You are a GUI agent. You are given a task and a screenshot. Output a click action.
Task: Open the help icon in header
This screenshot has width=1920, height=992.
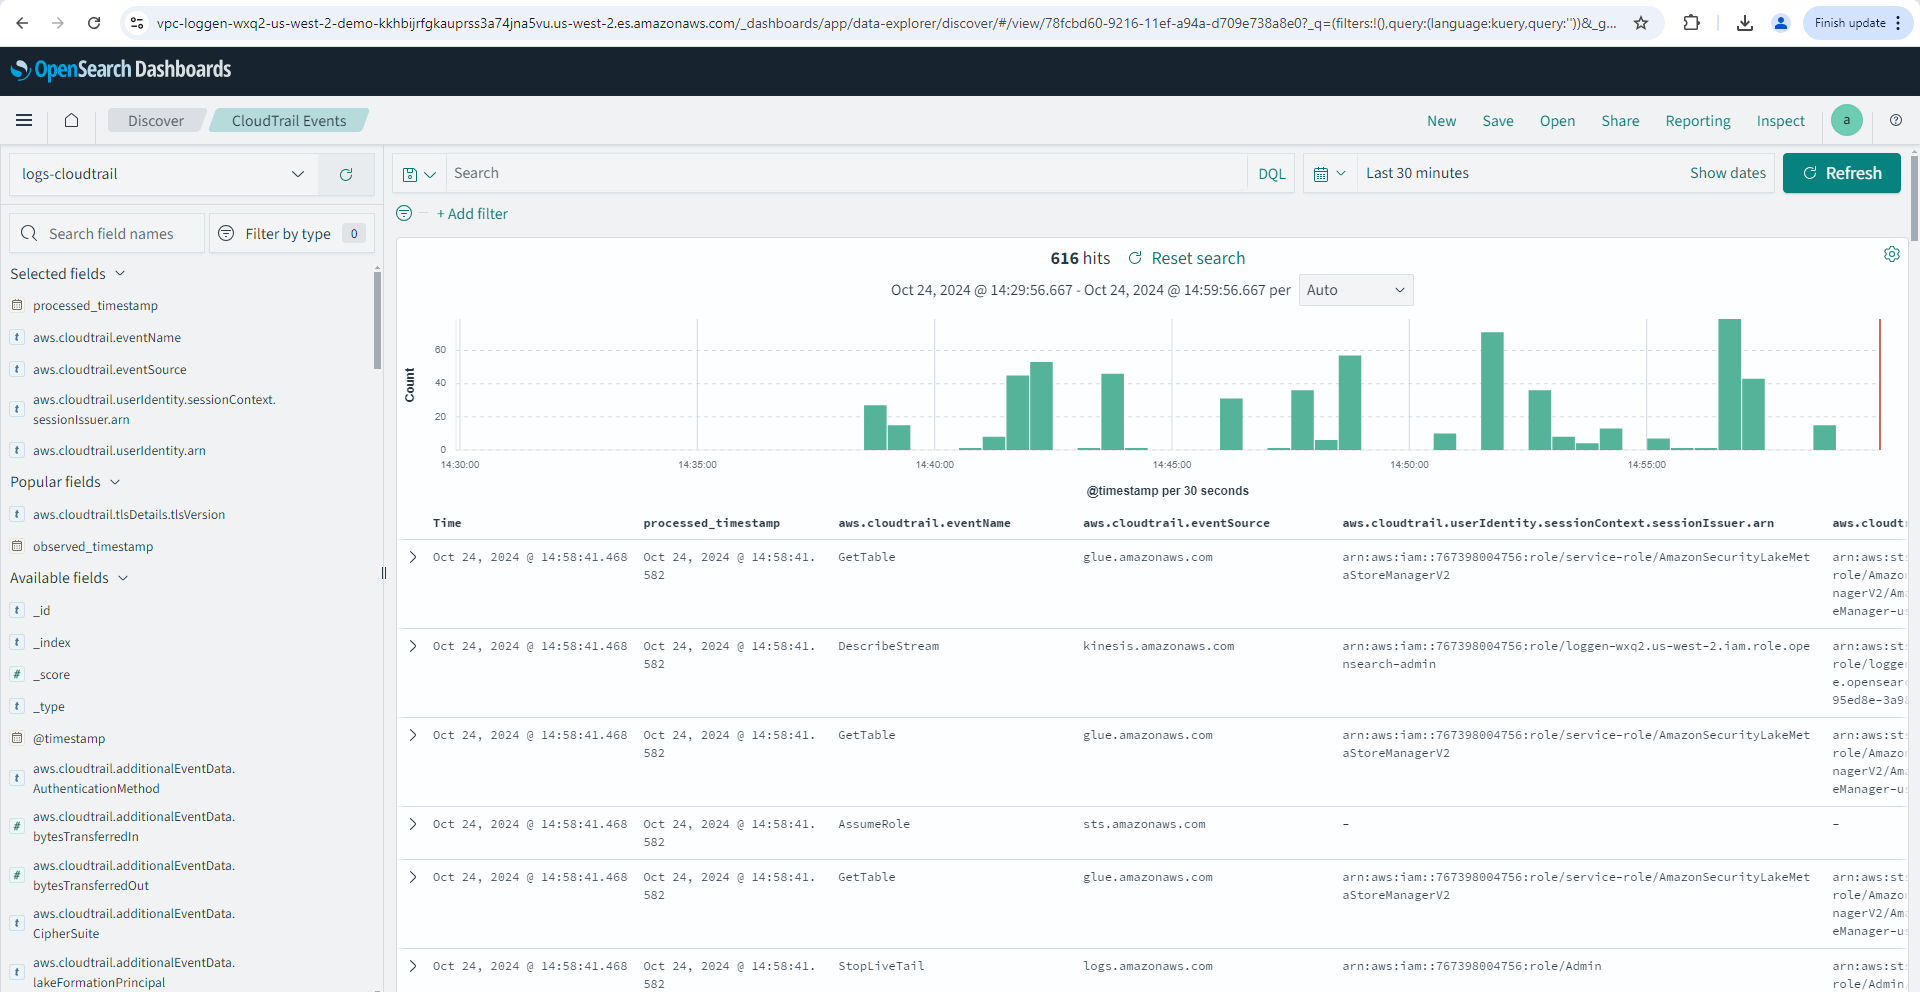1896,121
